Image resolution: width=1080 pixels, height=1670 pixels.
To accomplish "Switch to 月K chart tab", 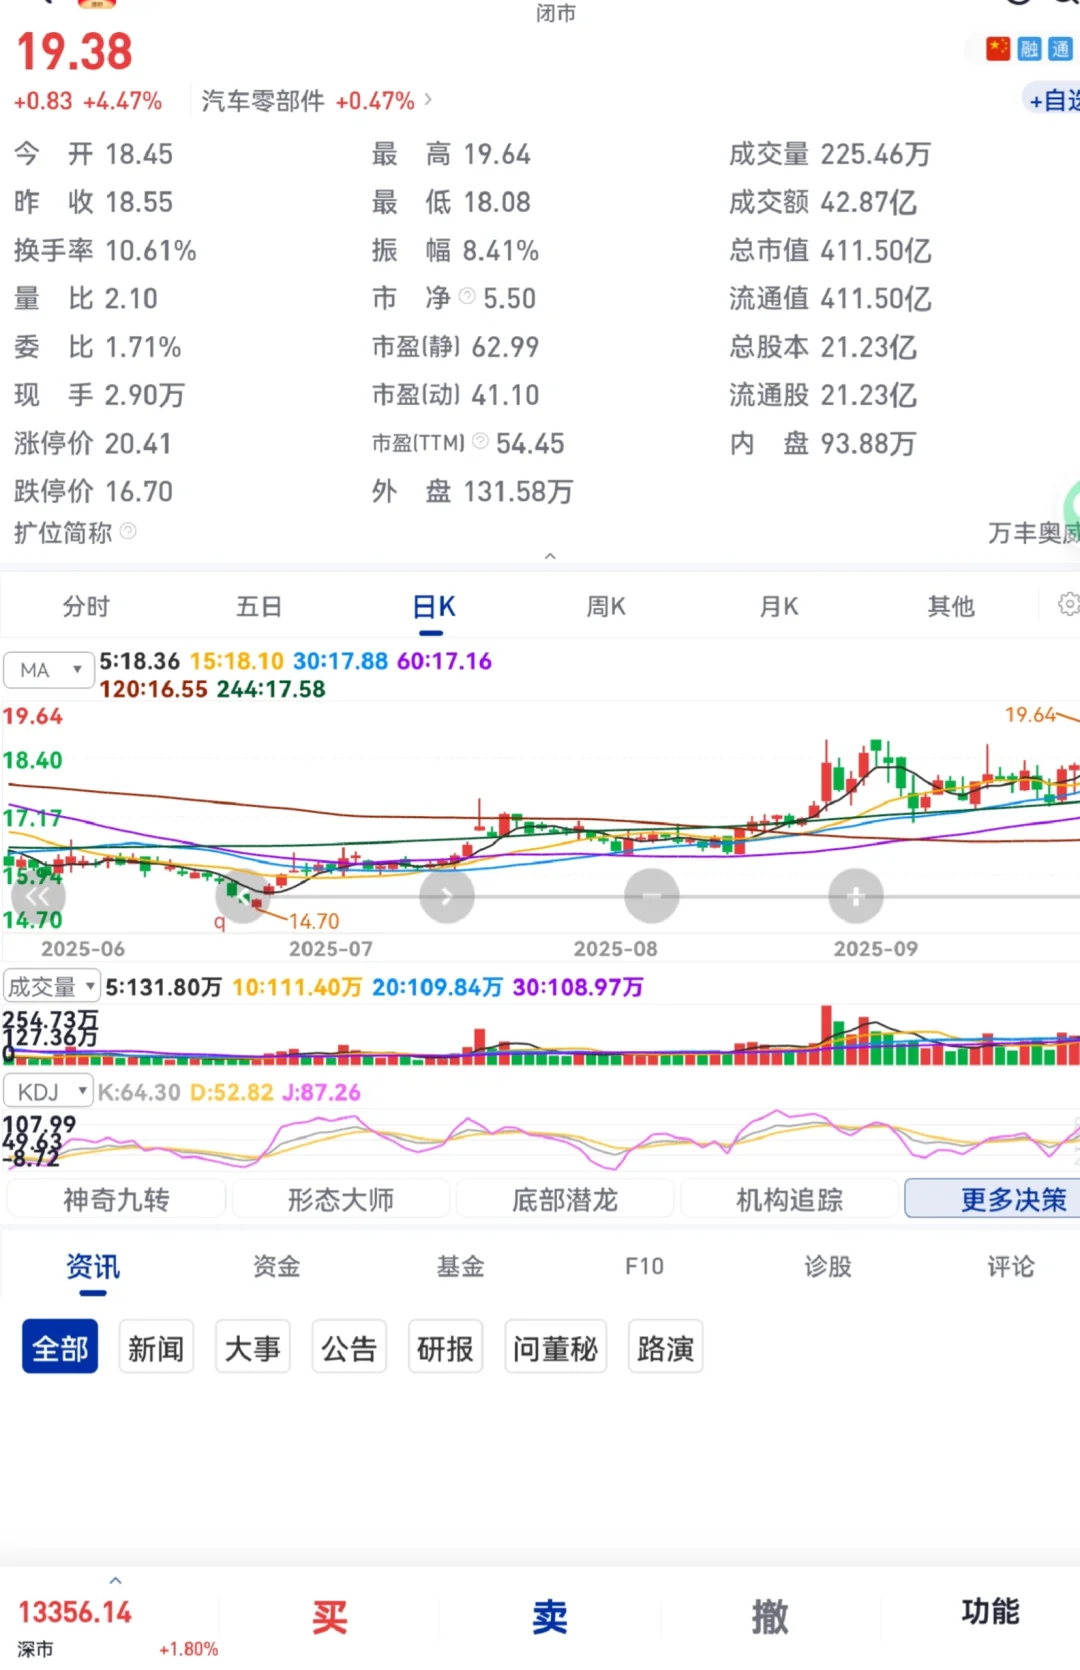I will pyautogui.click(x=779, y=606).
